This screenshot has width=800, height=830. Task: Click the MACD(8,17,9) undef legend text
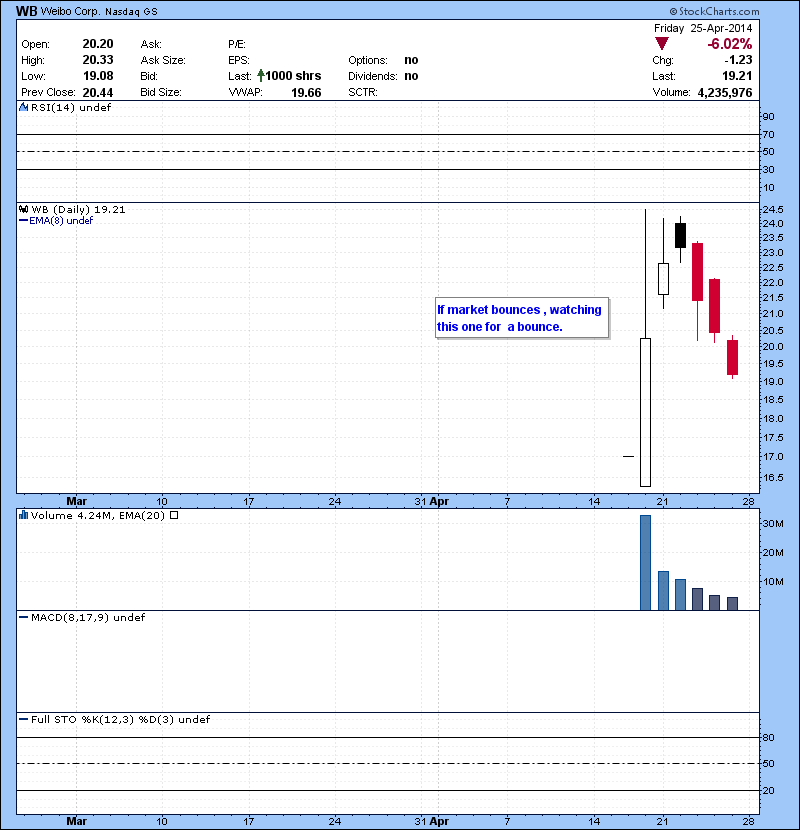pos(88,617)
